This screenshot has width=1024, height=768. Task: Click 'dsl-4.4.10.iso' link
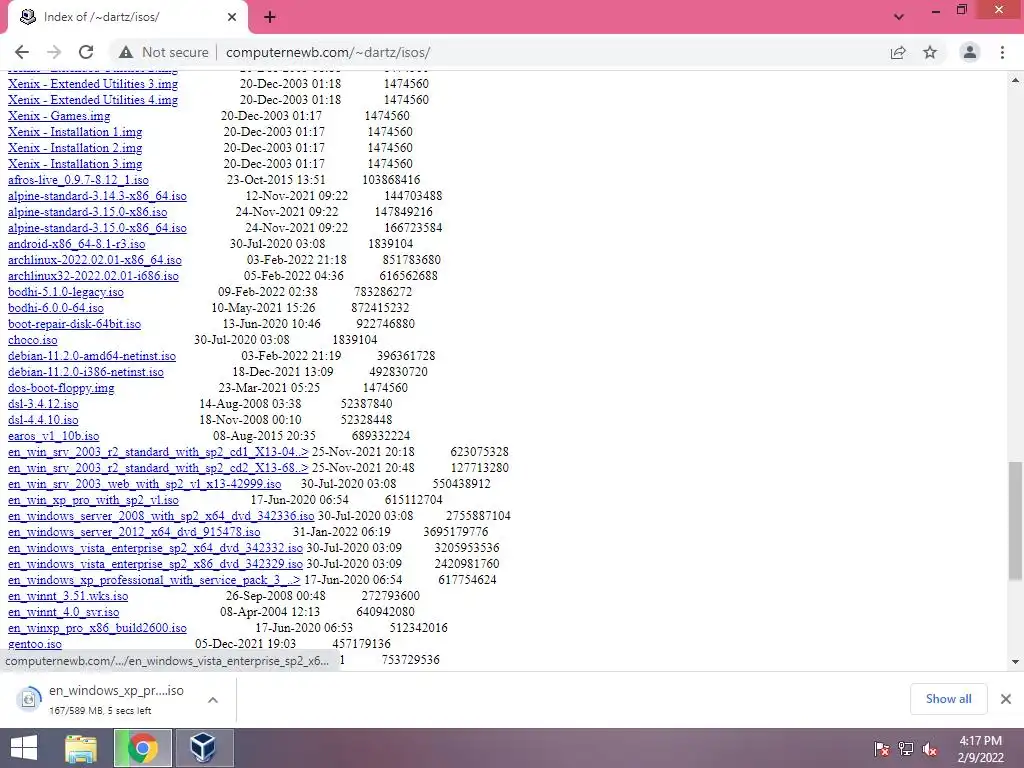click(x=43, y=420)
